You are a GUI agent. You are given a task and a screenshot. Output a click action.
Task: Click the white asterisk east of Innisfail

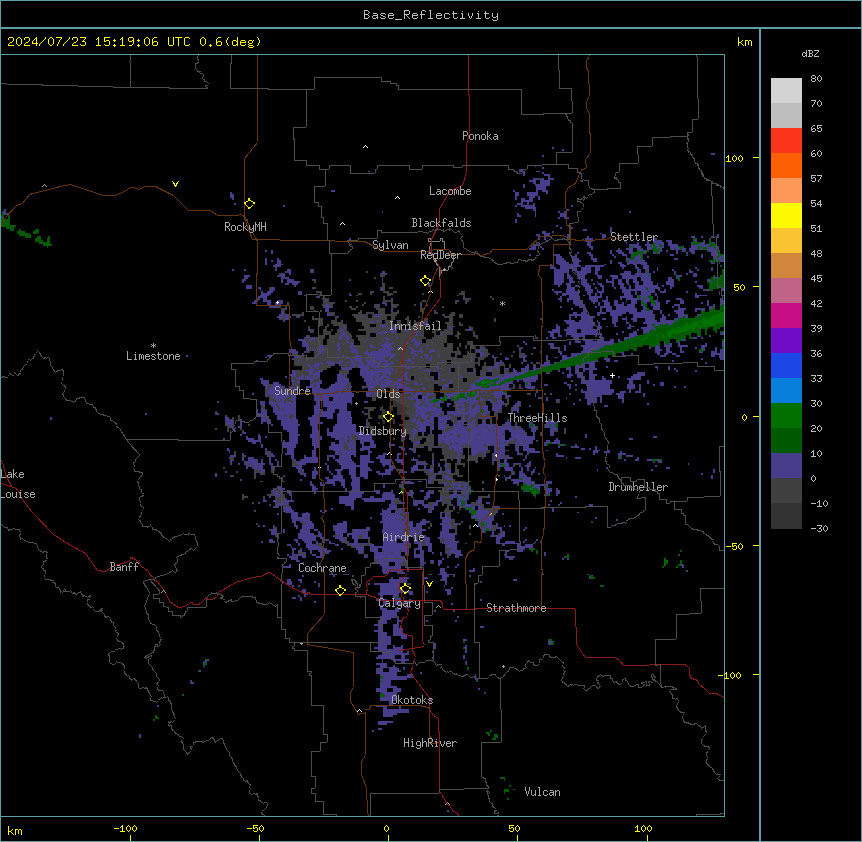pyautogui.click(x=502, y=303)
